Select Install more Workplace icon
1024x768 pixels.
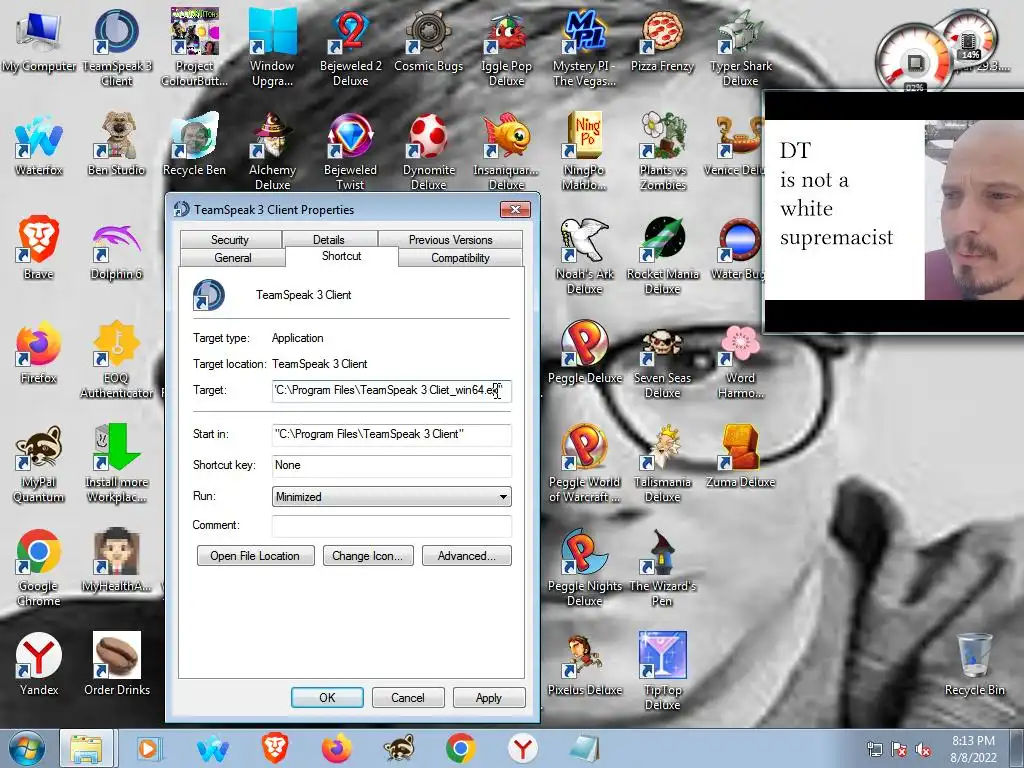click(117, 464)
